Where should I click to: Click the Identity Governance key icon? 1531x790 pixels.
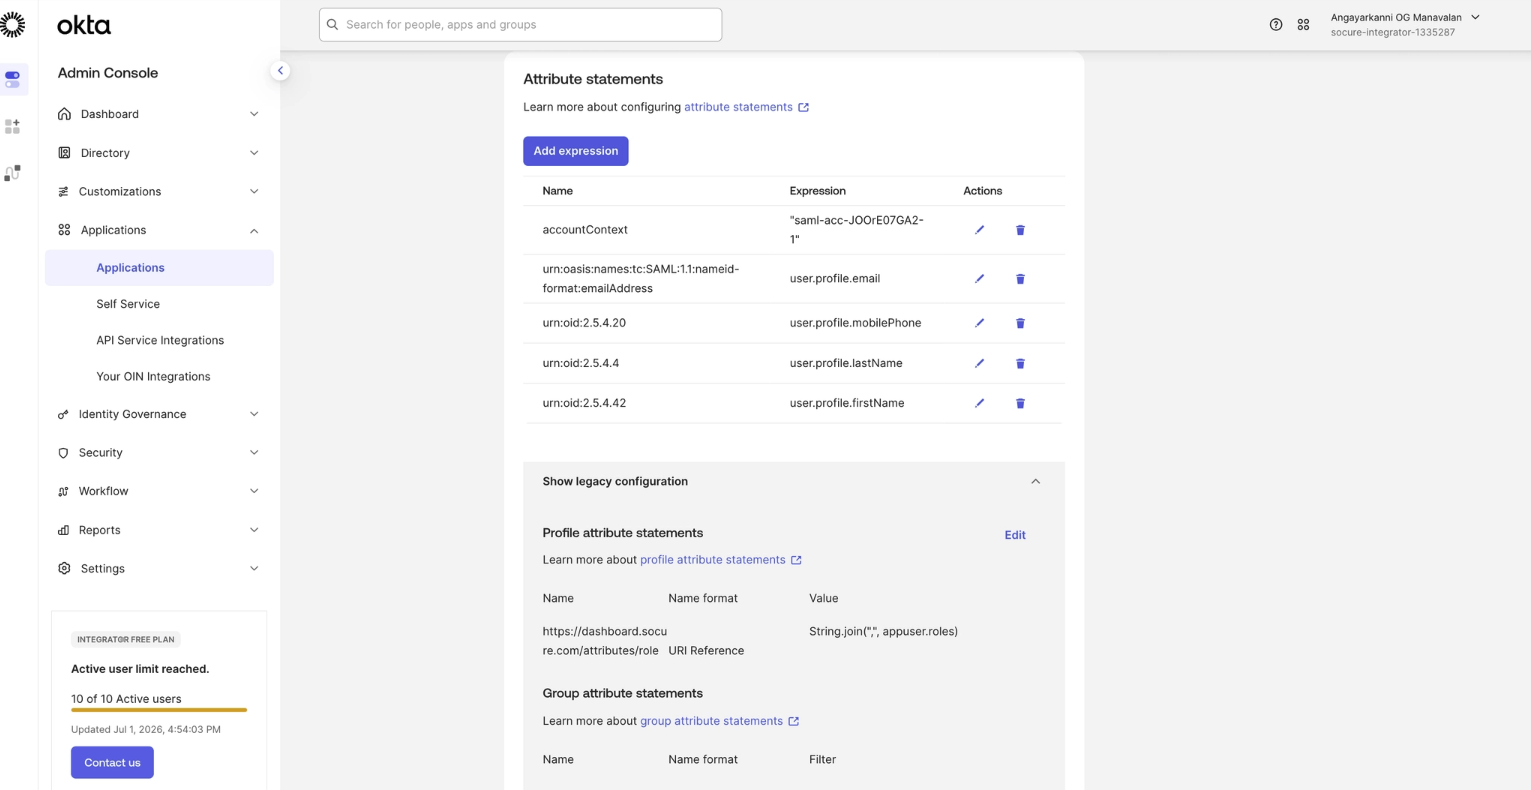[63, 414]
